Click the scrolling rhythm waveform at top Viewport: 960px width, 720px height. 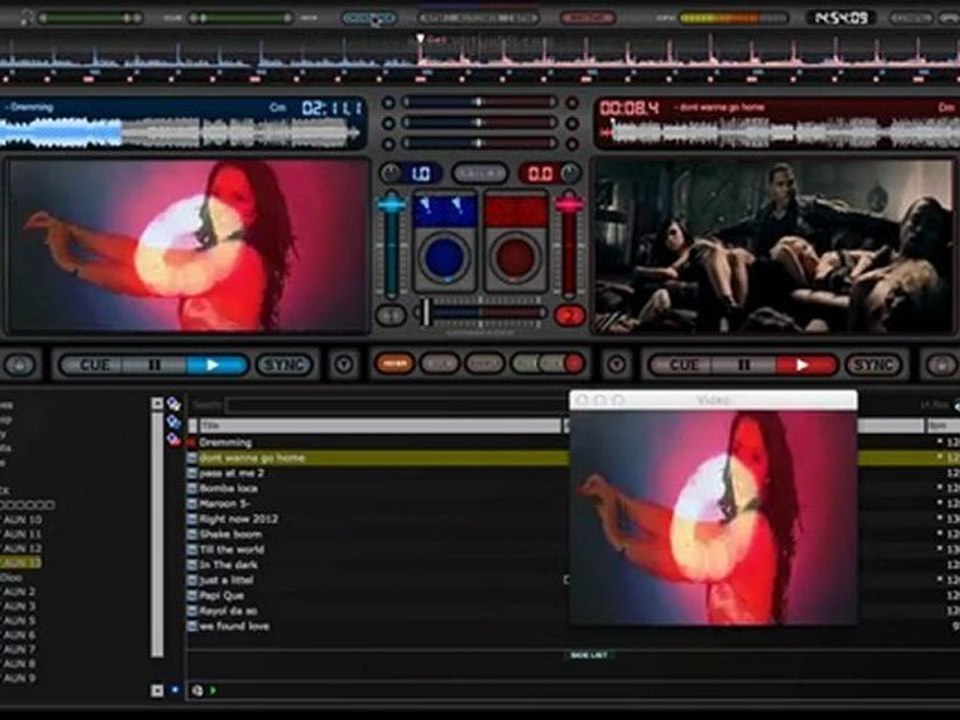point(480,59)
